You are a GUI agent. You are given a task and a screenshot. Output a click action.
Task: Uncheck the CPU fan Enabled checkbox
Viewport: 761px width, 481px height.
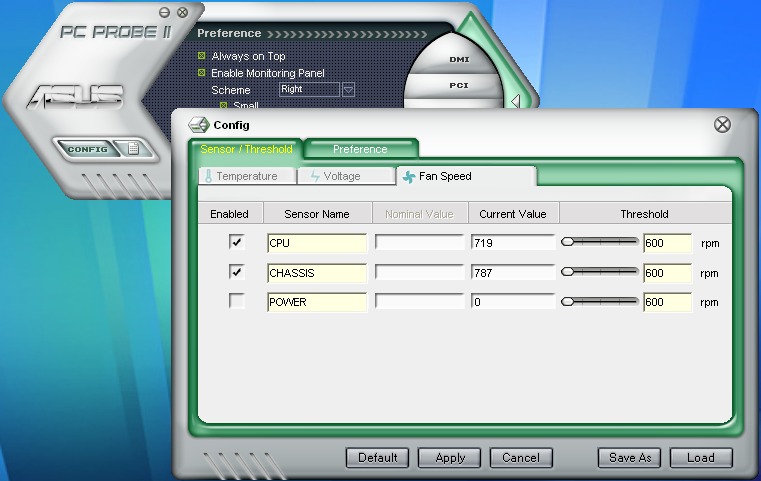(x=236, y=242)
